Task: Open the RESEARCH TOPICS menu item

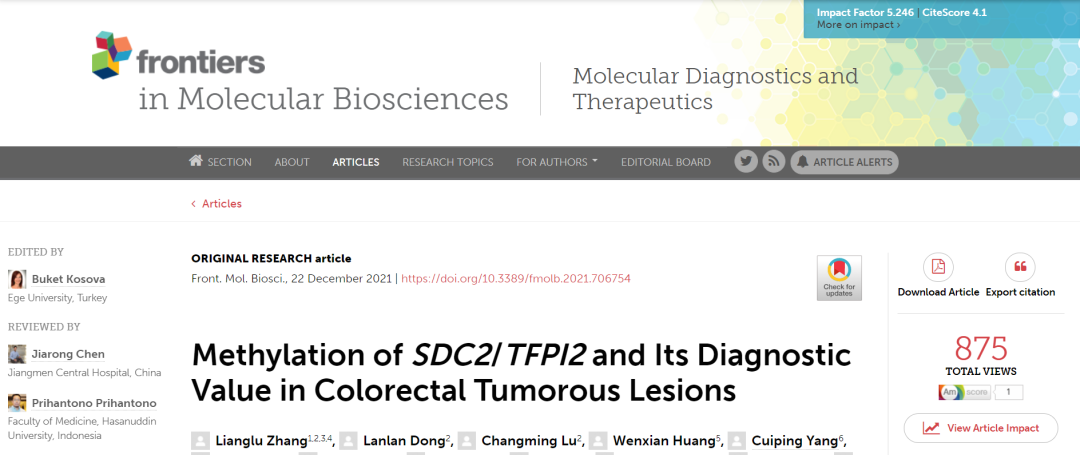Action: tap(448, 162)
